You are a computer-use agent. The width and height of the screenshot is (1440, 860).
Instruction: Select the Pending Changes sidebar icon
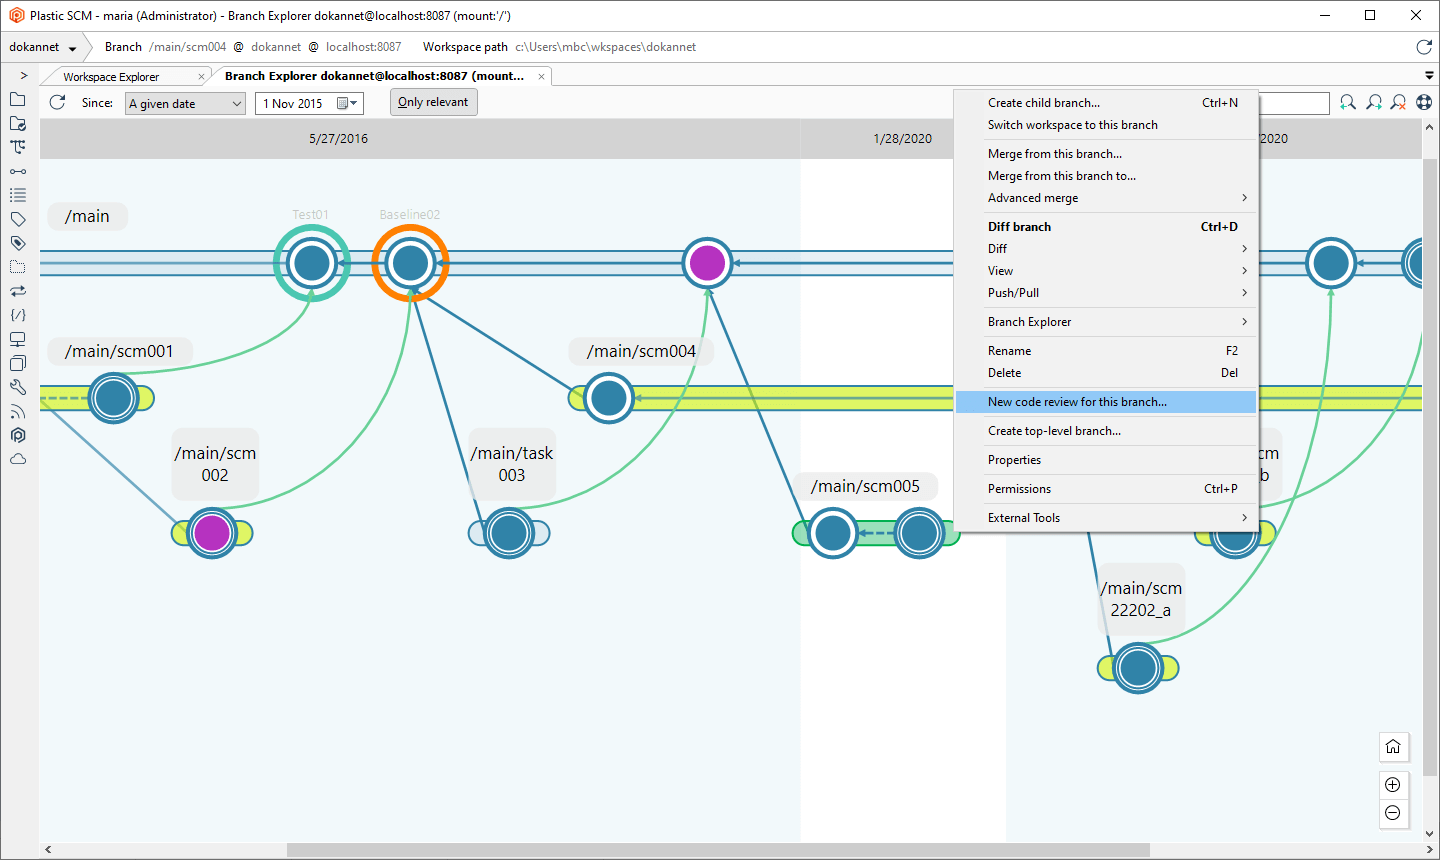coord(17,123)
